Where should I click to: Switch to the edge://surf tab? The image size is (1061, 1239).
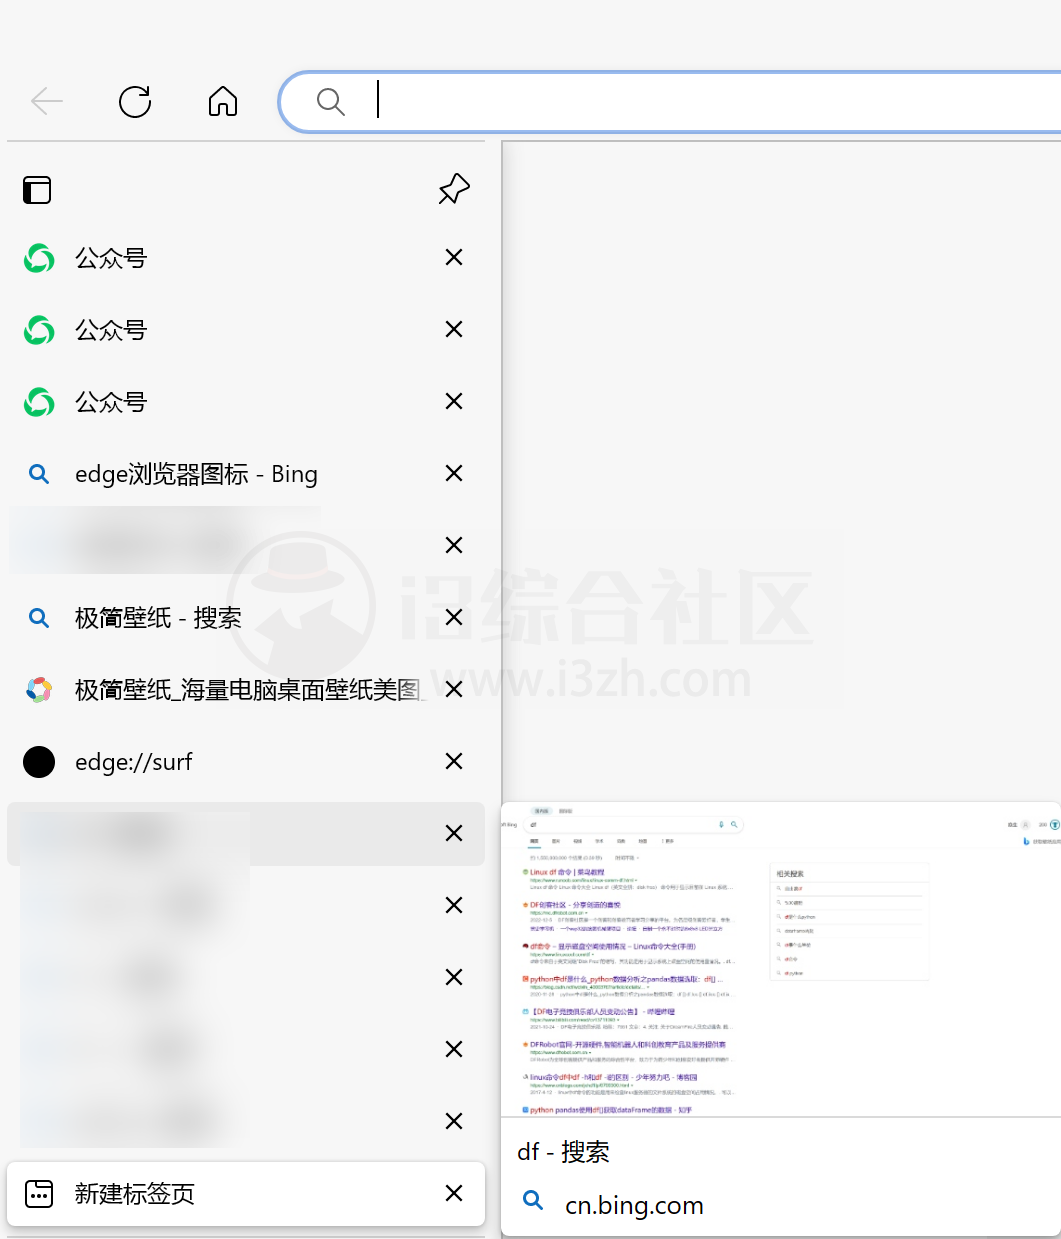pyautogui.click(x=246, y=762)
